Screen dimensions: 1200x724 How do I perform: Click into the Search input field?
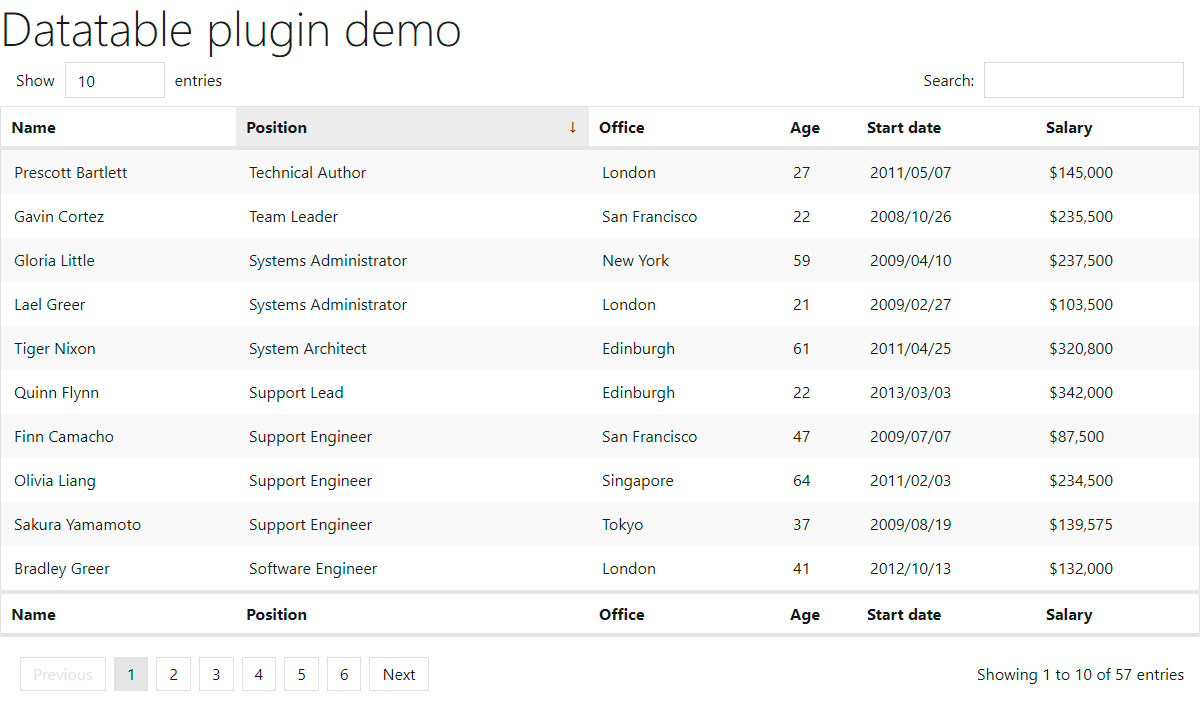click(1083, 80)
